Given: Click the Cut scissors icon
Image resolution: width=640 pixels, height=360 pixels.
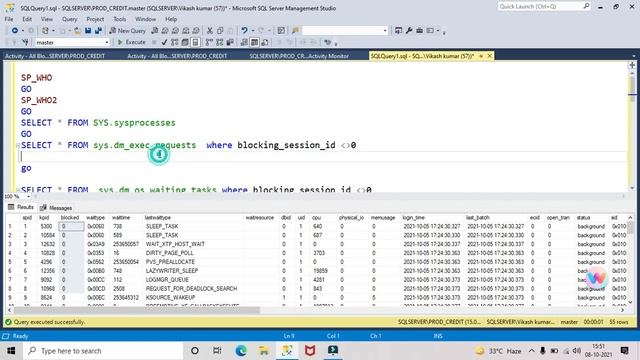Looking at the screenshot, I should 210,31.
